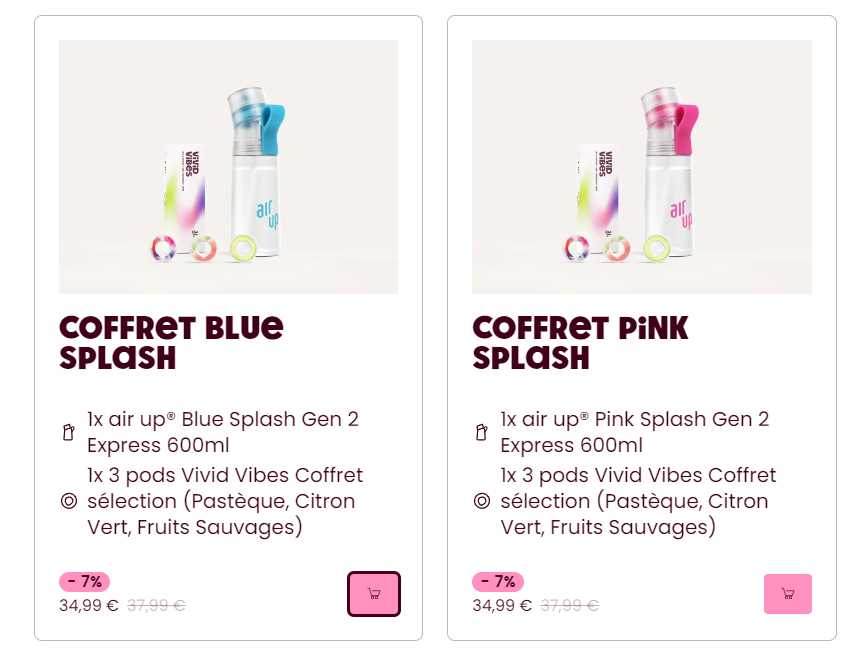Viewport: 854px width, 668px height.
Task: Select the Blue Splash Gen 2 Express text
Action: (x=222, y=432)
